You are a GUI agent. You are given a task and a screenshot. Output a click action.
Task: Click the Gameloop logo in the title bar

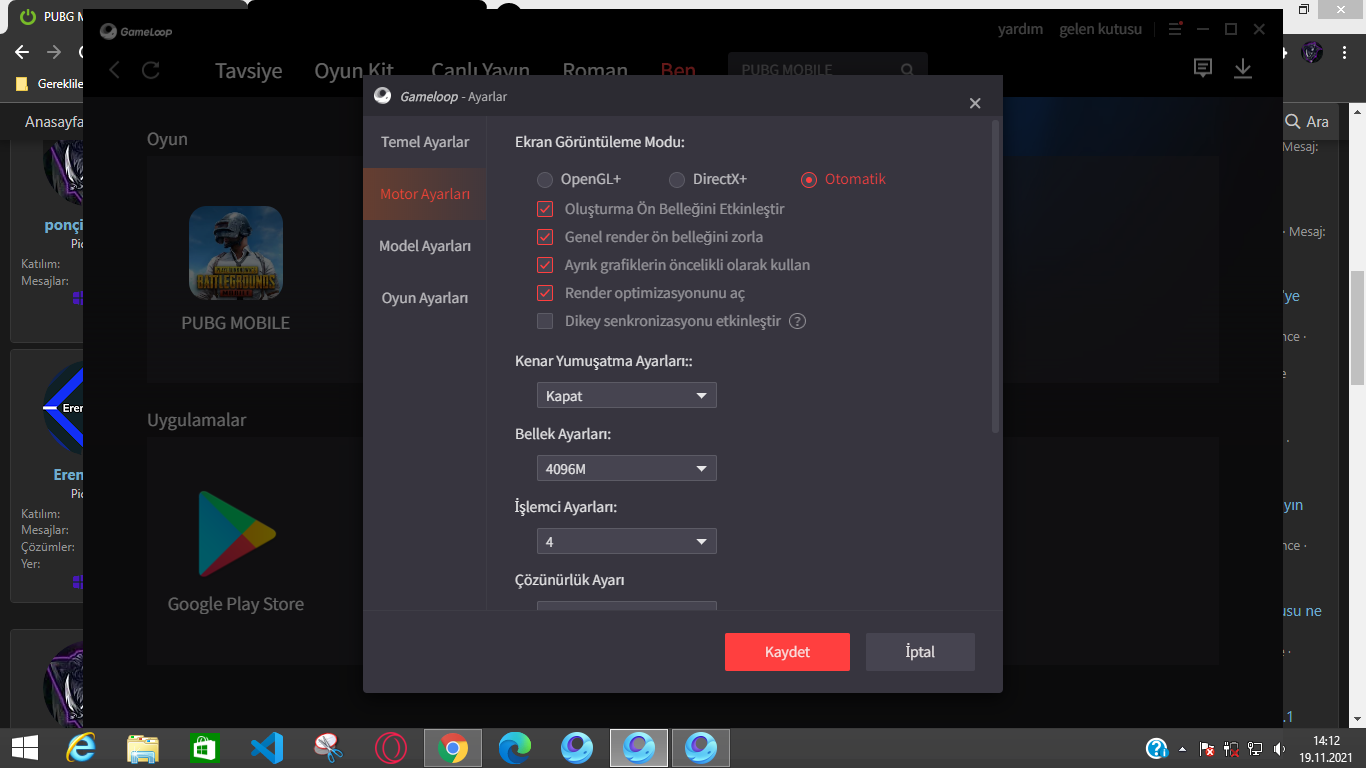point(136,31)
